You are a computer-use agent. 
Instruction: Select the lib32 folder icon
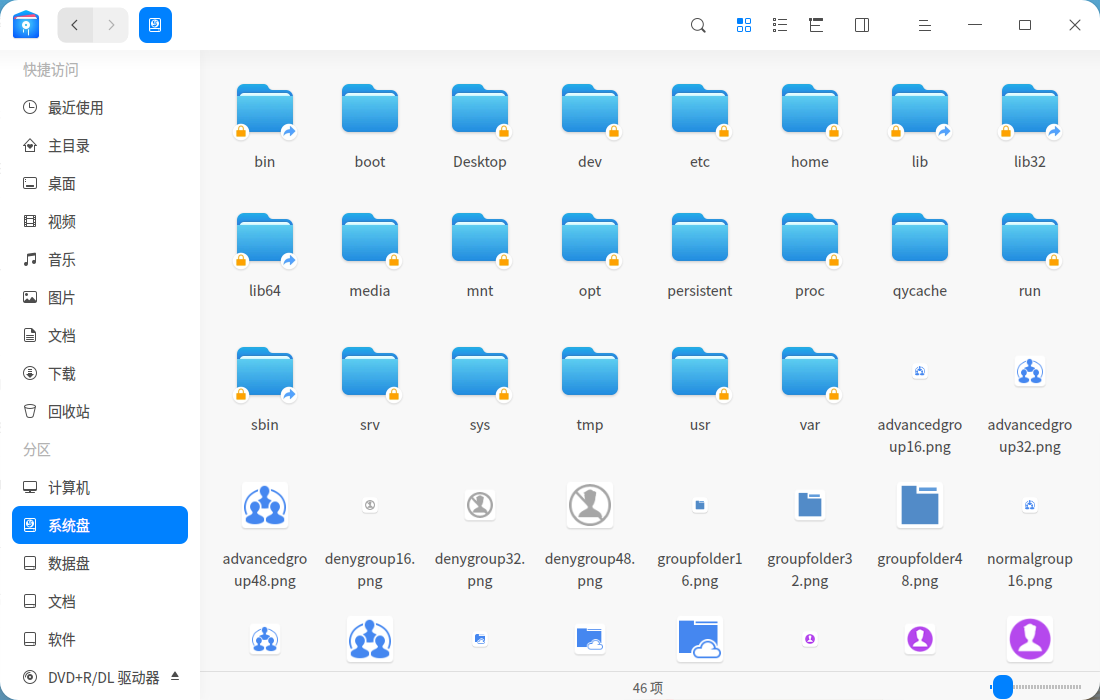[x=1030, y=111]
